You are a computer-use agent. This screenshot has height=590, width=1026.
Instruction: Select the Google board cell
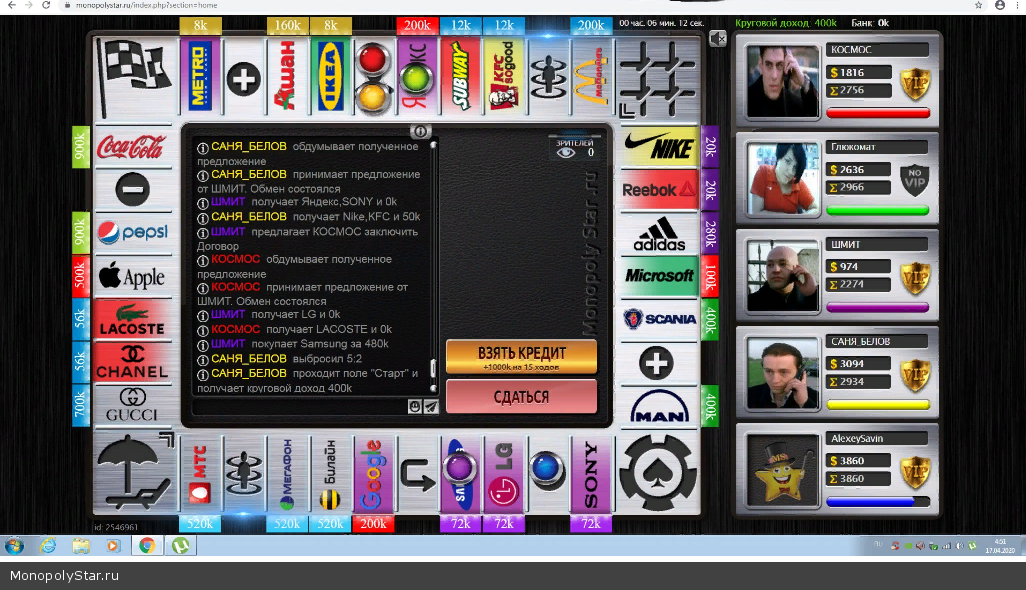[x=373, y=474]
